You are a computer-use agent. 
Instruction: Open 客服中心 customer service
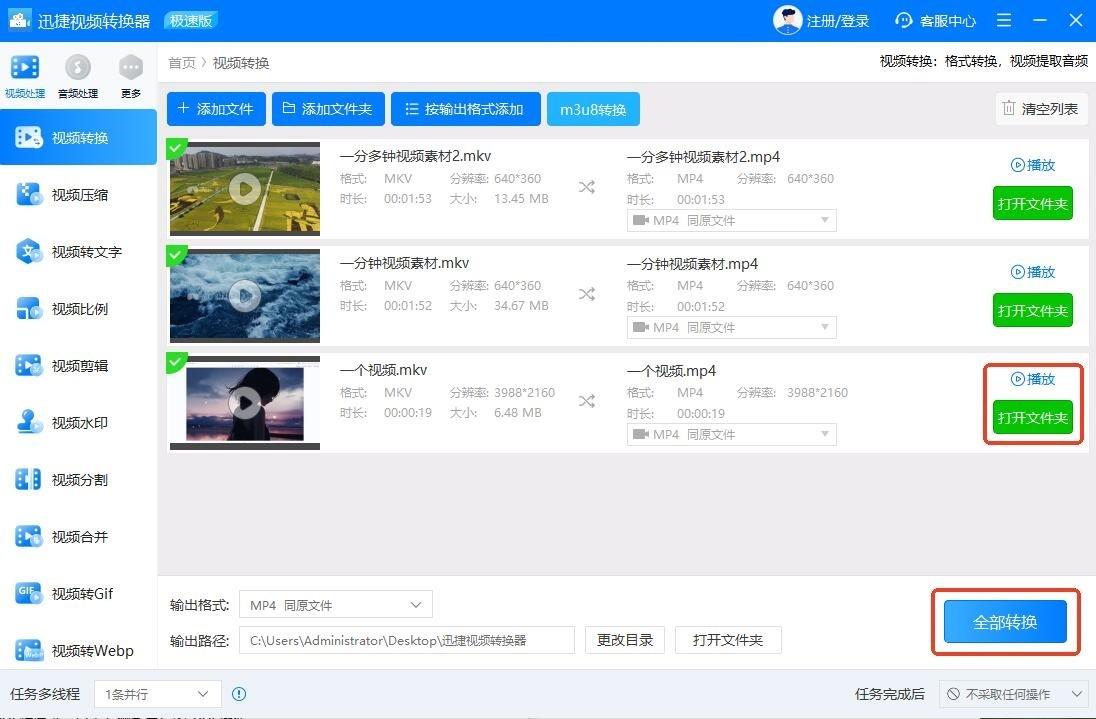pos(936,21)
